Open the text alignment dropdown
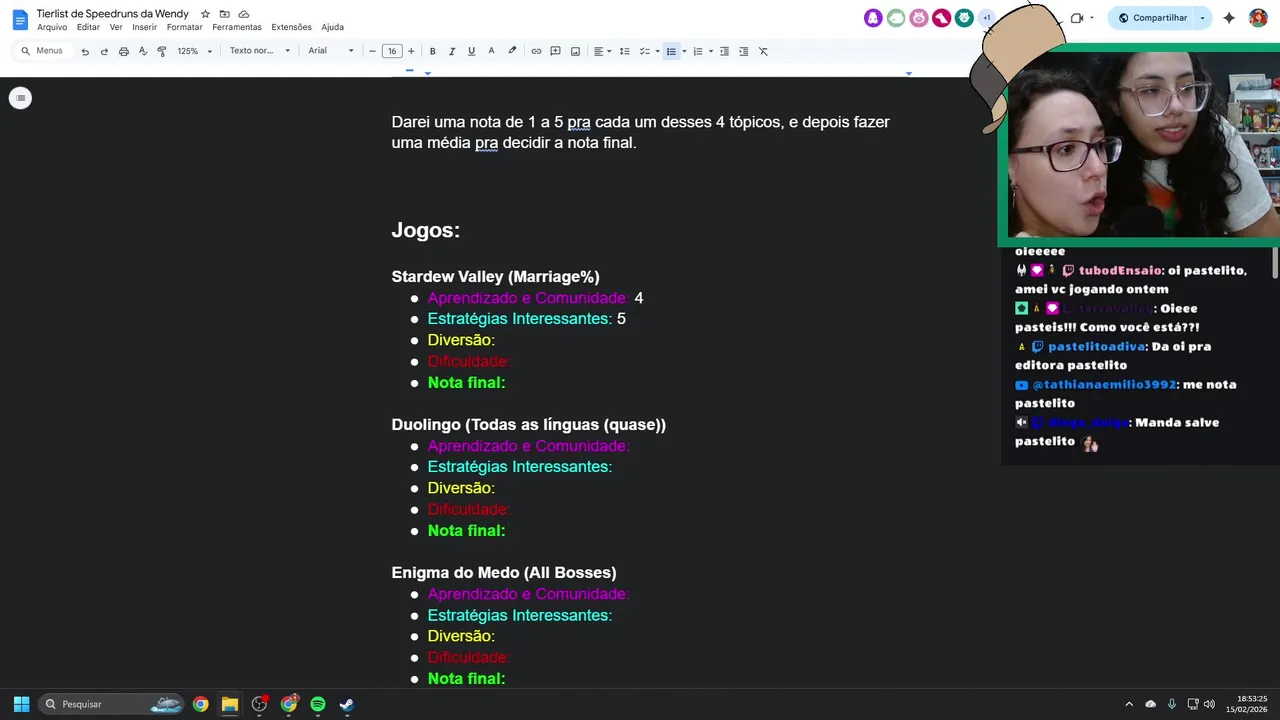The height and width of the screenshot is (720, 1280). (x=601, y=51)
